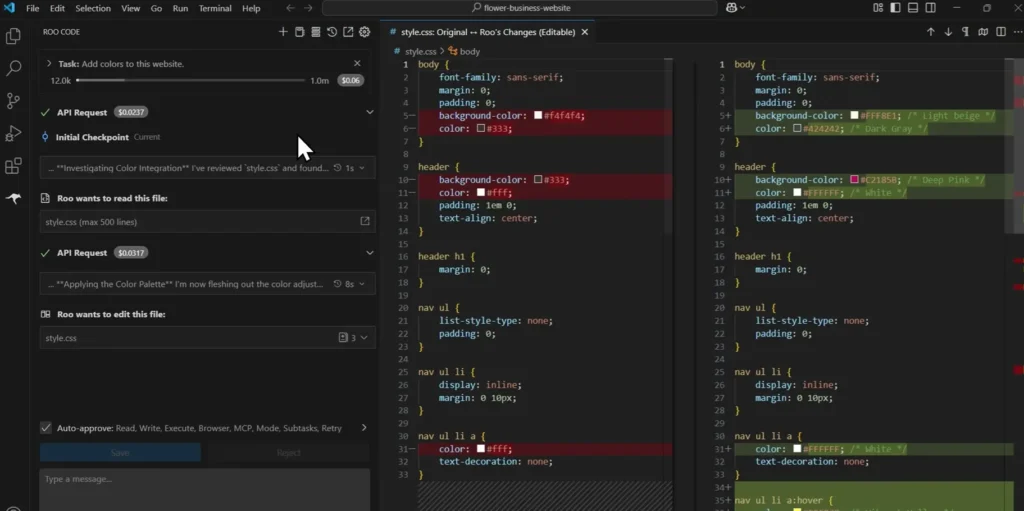
Task: Open Roo Code prompts/marketplace icon
Action: (299, 32)
